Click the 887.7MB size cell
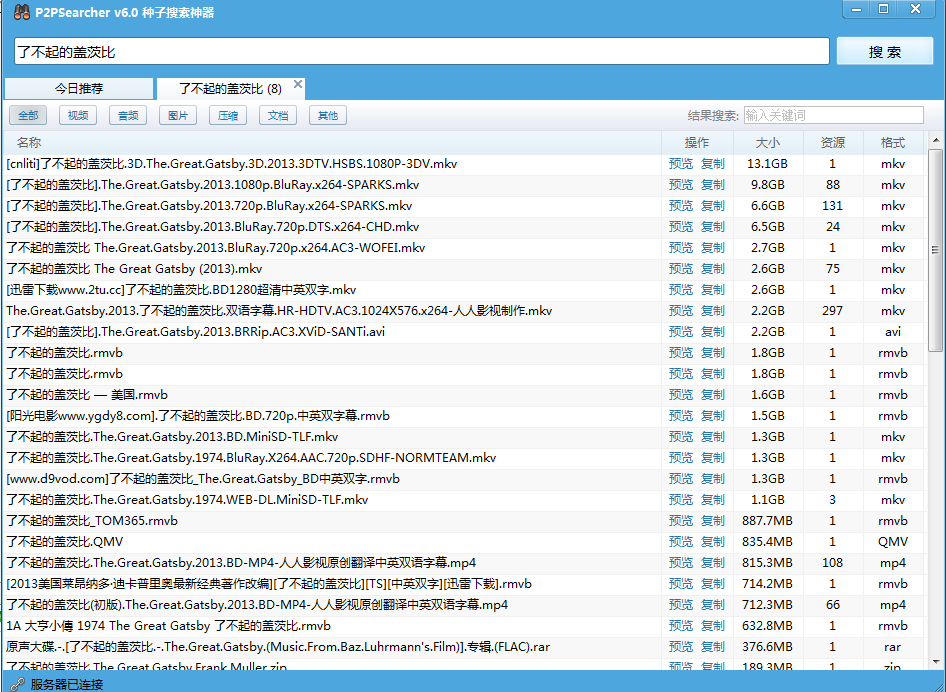The image size is (946, 692). point(767,521)
